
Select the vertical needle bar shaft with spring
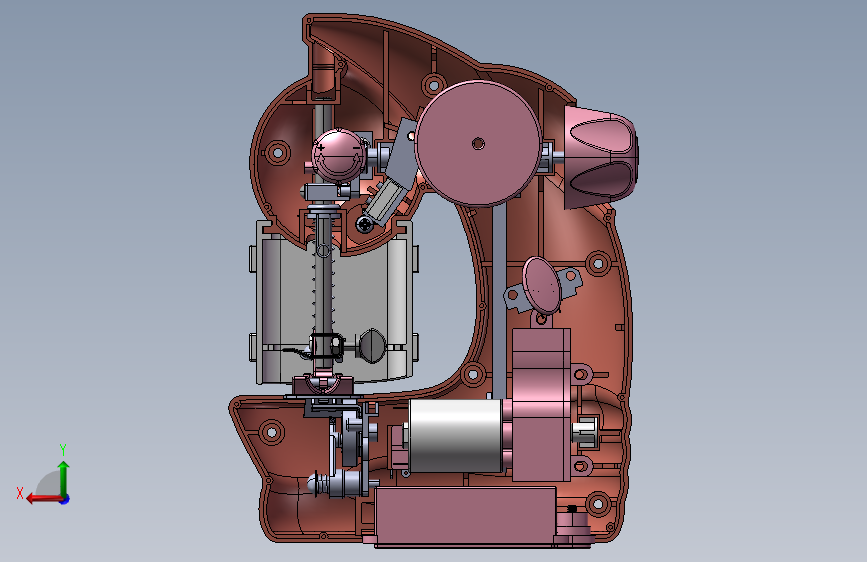tap(323, 288)
